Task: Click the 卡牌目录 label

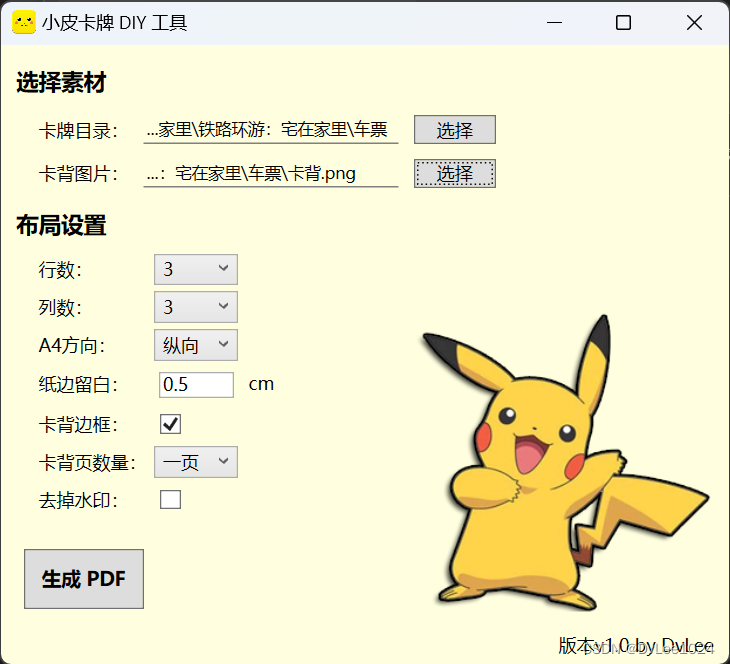Action: click(78, 131)
